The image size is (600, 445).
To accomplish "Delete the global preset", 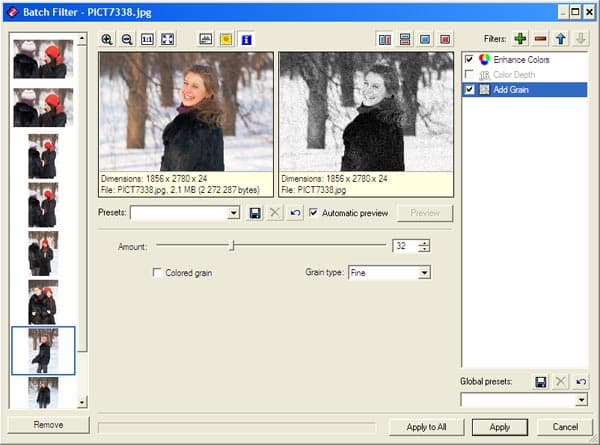I will coord(561,381).
